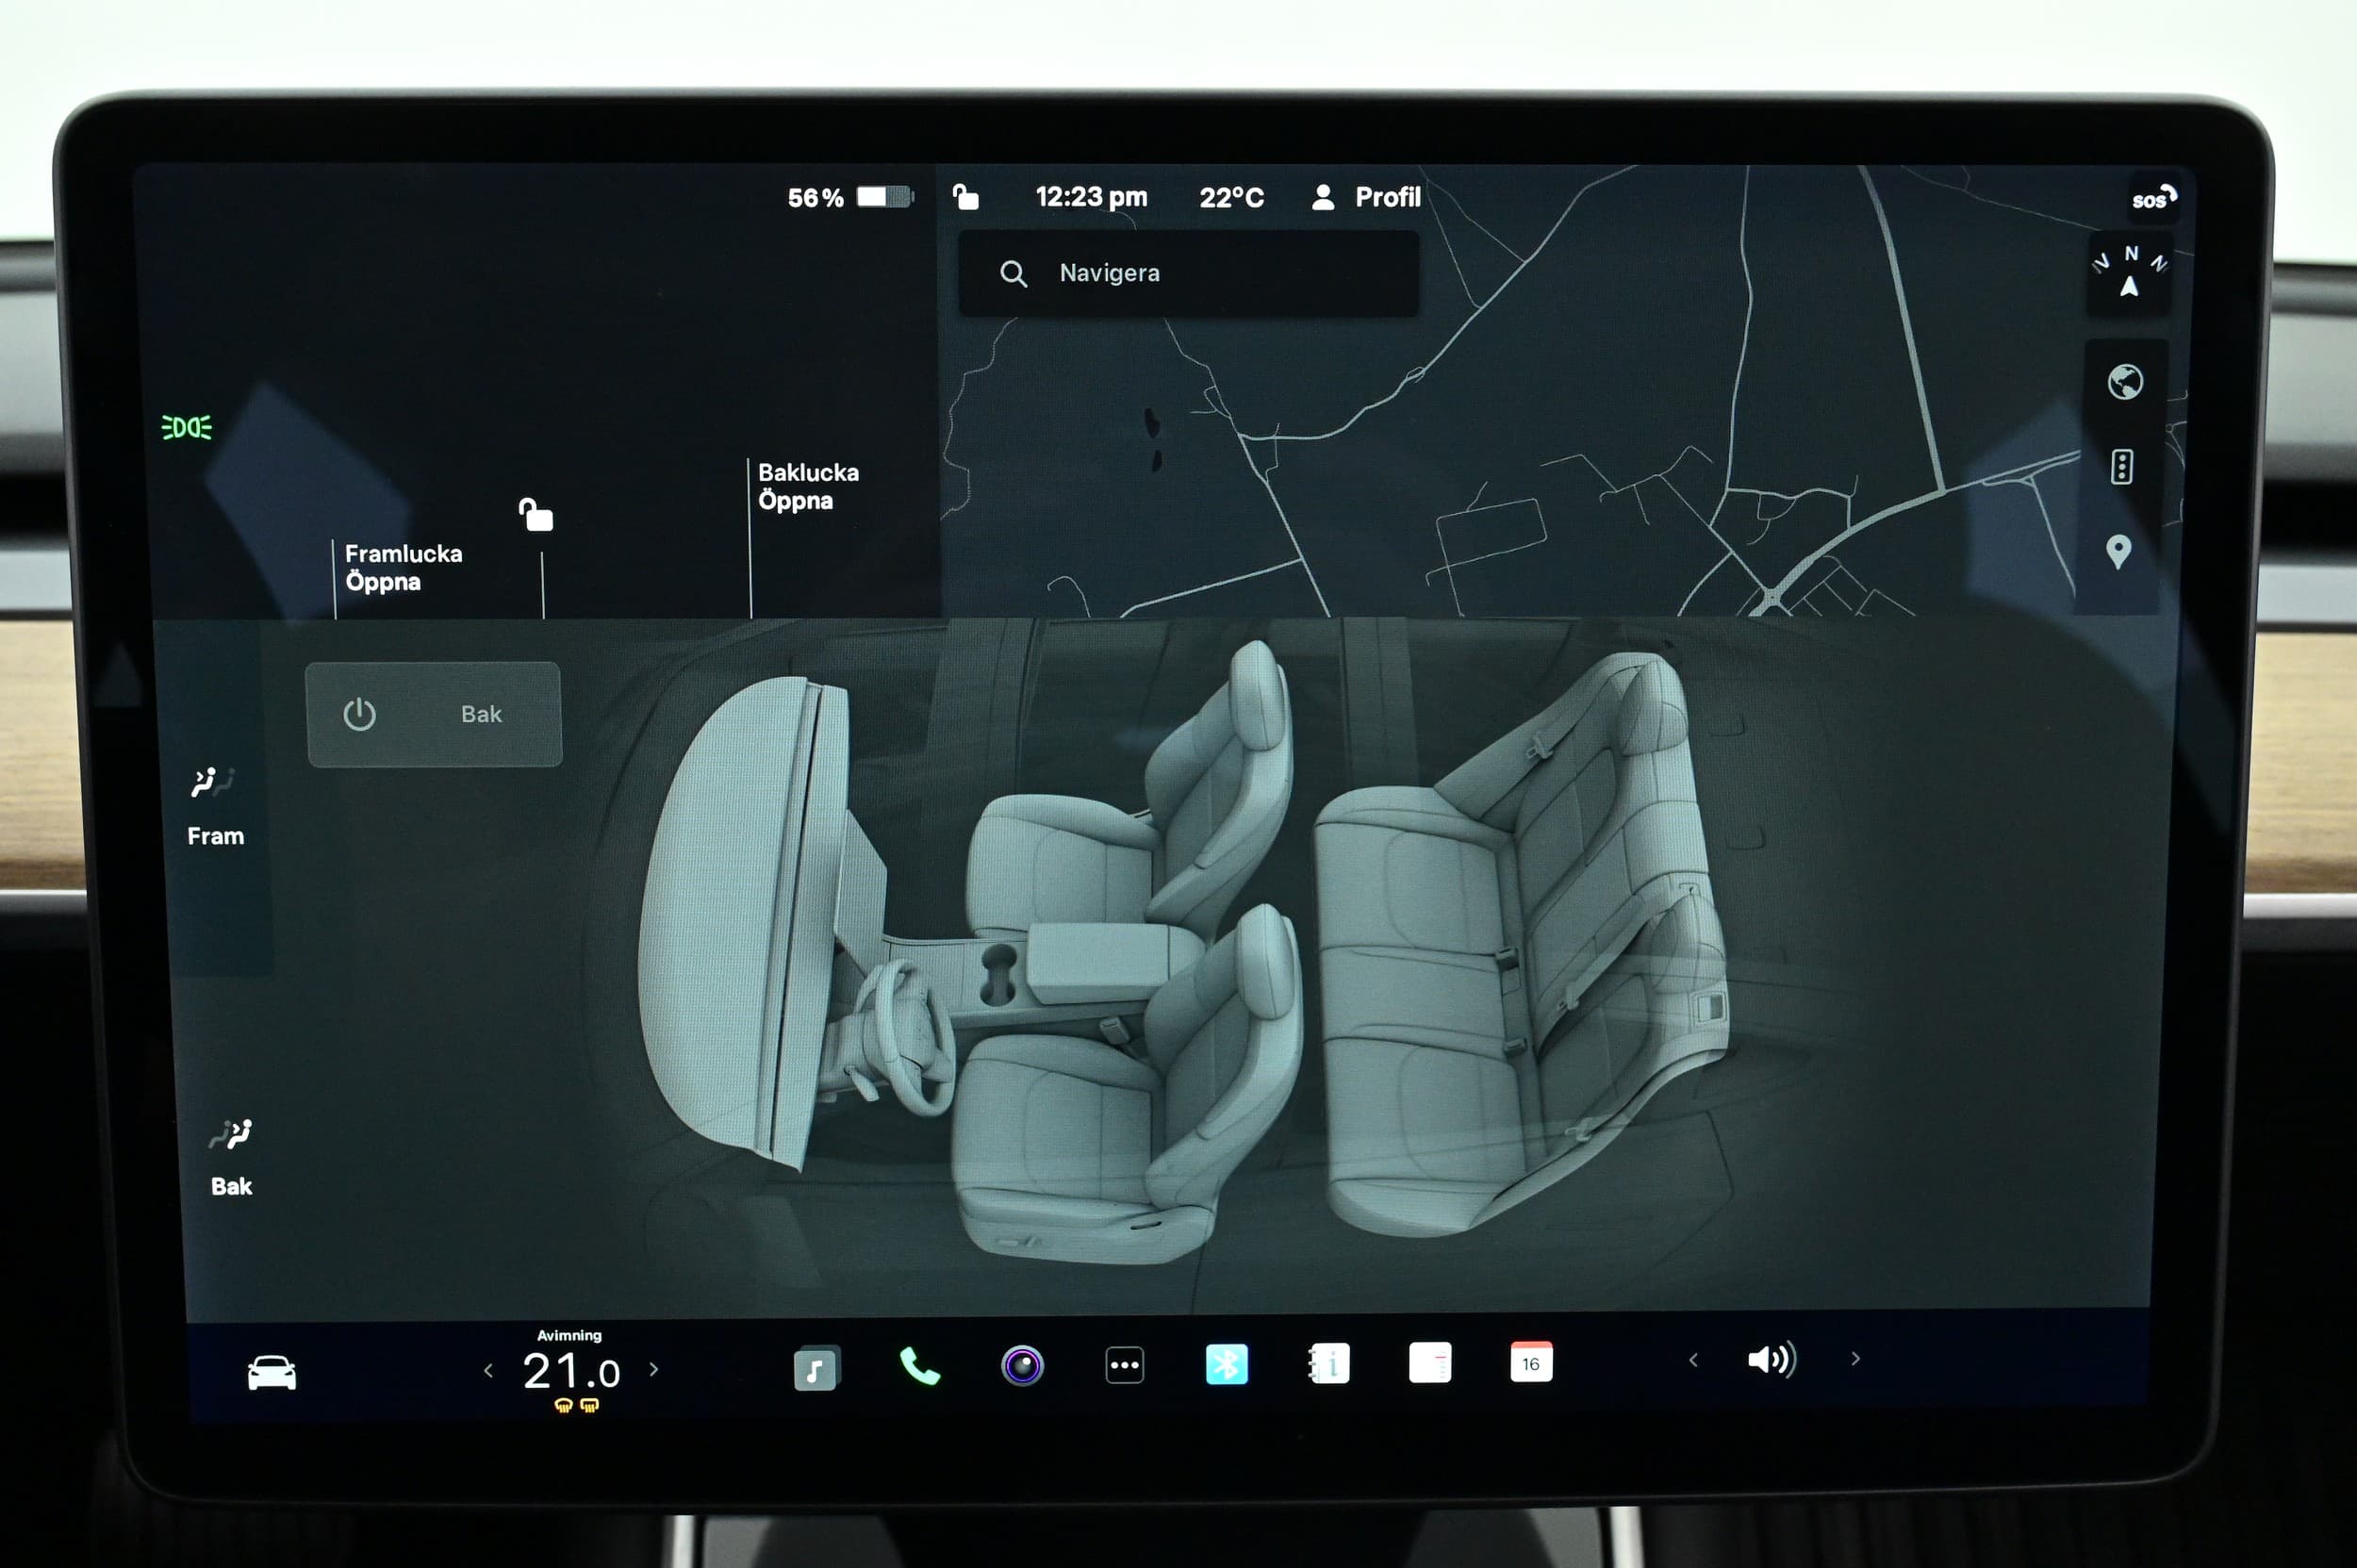Select Fram front climate tab
Screen dimensions: 2357x1568
pos(215,807)
